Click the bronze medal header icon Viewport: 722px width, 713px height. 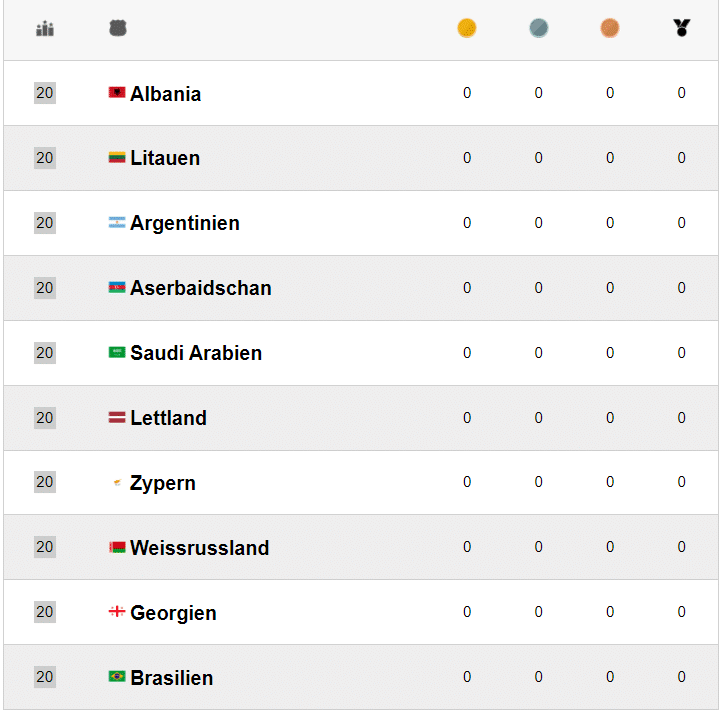610,28
